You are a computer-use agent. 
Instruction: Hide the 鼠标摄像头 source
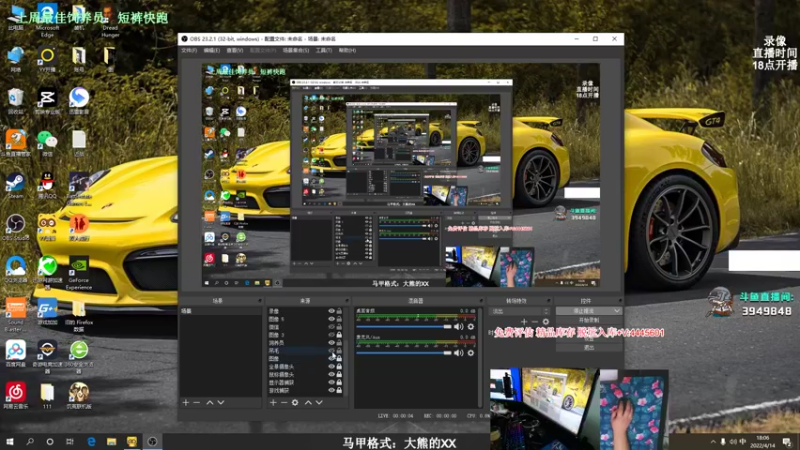pyautogui.click(x=331, y=374)
